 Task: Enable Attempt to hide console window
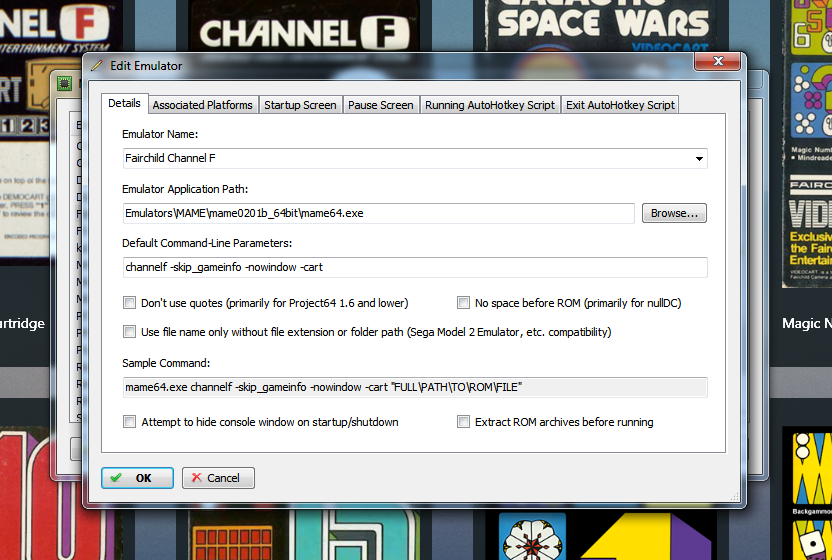click(x=129, y=422)
